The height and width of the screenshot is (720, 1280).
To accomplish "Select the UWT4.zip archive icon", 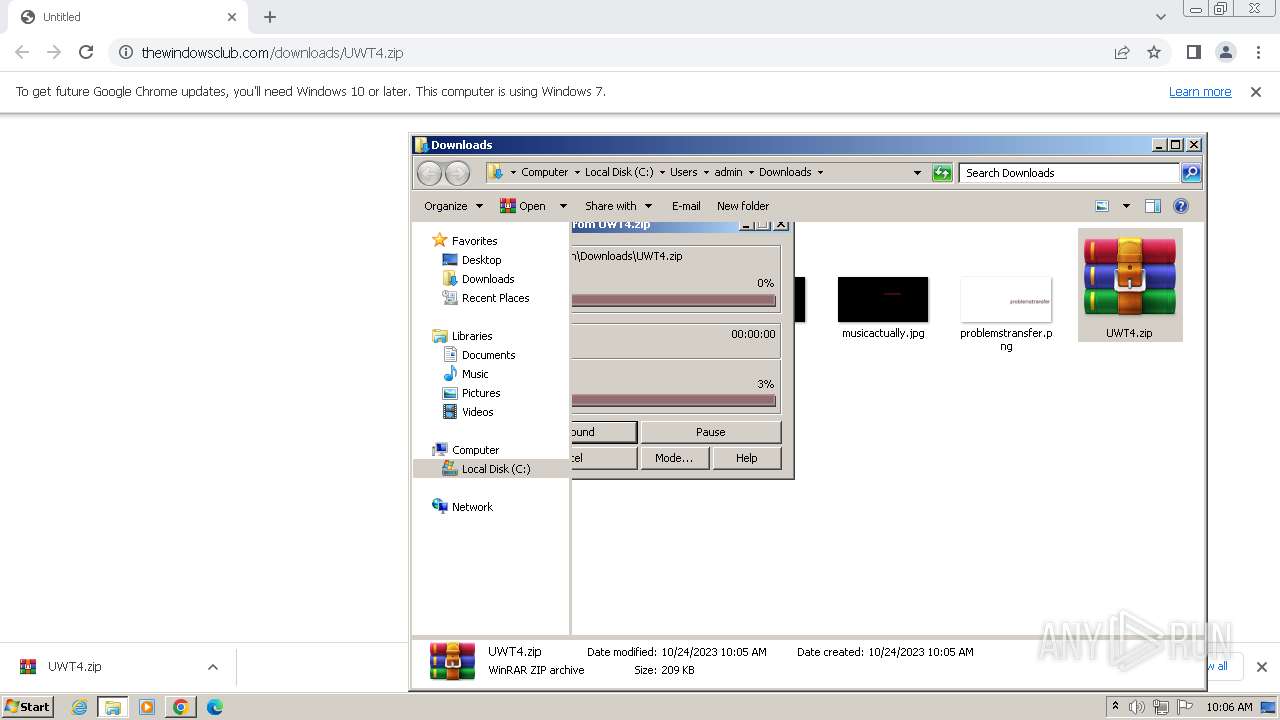I will 1130,277.
